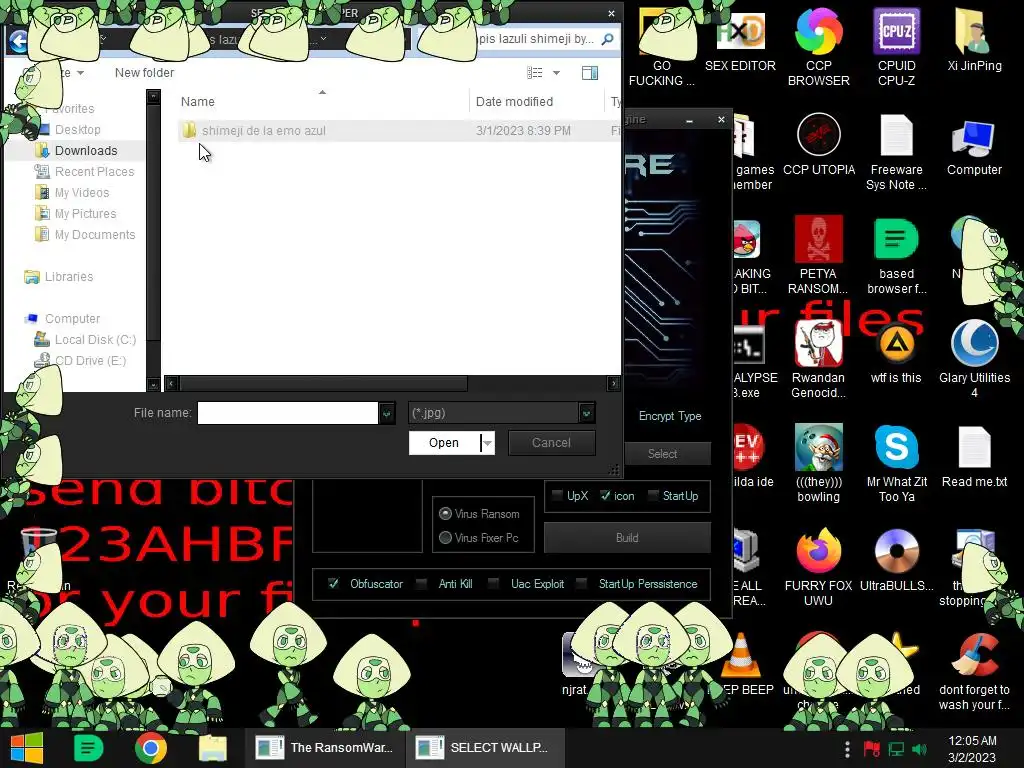Click the Select button under Encrypt Type
This screenshot has width=1024, height=768.
click(x=663, y=454)
